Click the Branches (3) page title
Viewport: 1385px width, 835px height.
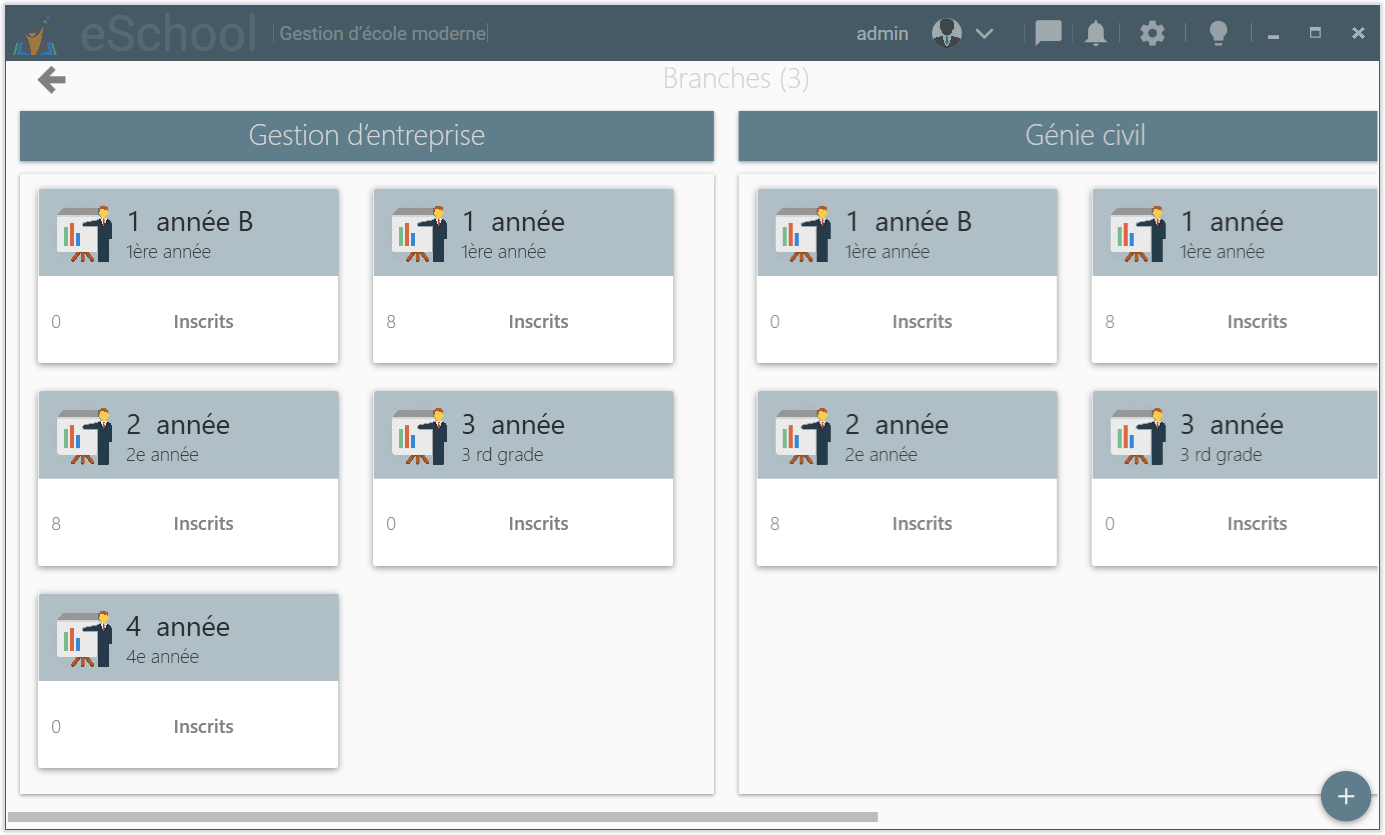[736, 79]
